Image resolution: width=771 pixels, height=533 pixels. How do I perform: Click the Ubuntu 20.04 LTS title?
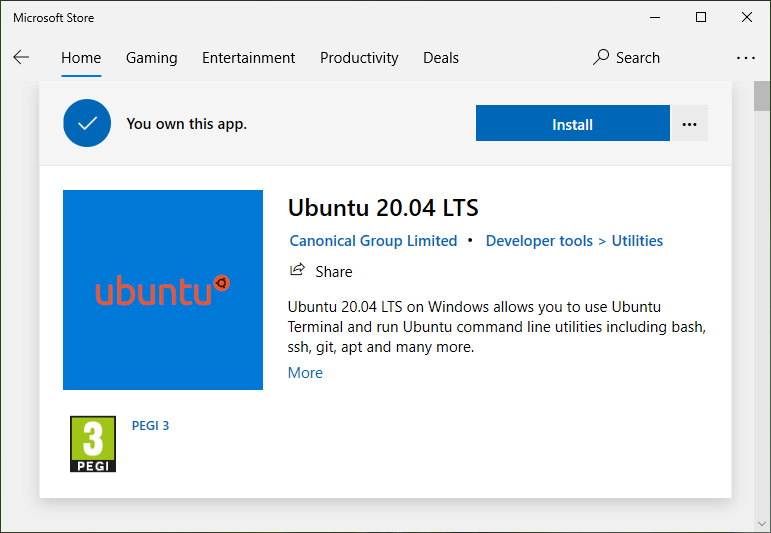[x=383, y=207]
